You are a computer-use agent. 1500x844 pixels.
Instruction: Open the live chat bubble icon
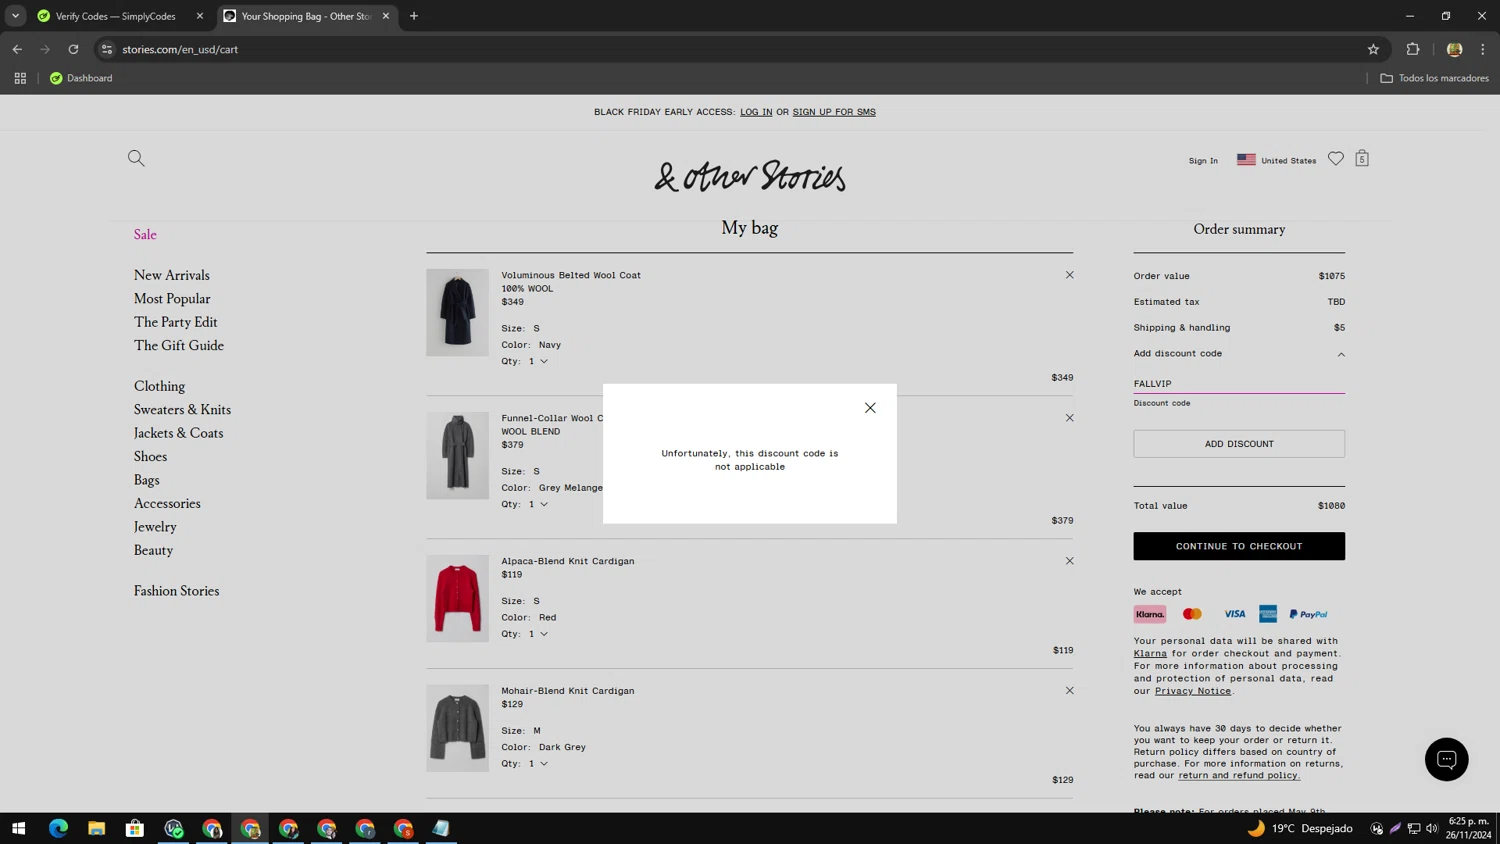1446,760
